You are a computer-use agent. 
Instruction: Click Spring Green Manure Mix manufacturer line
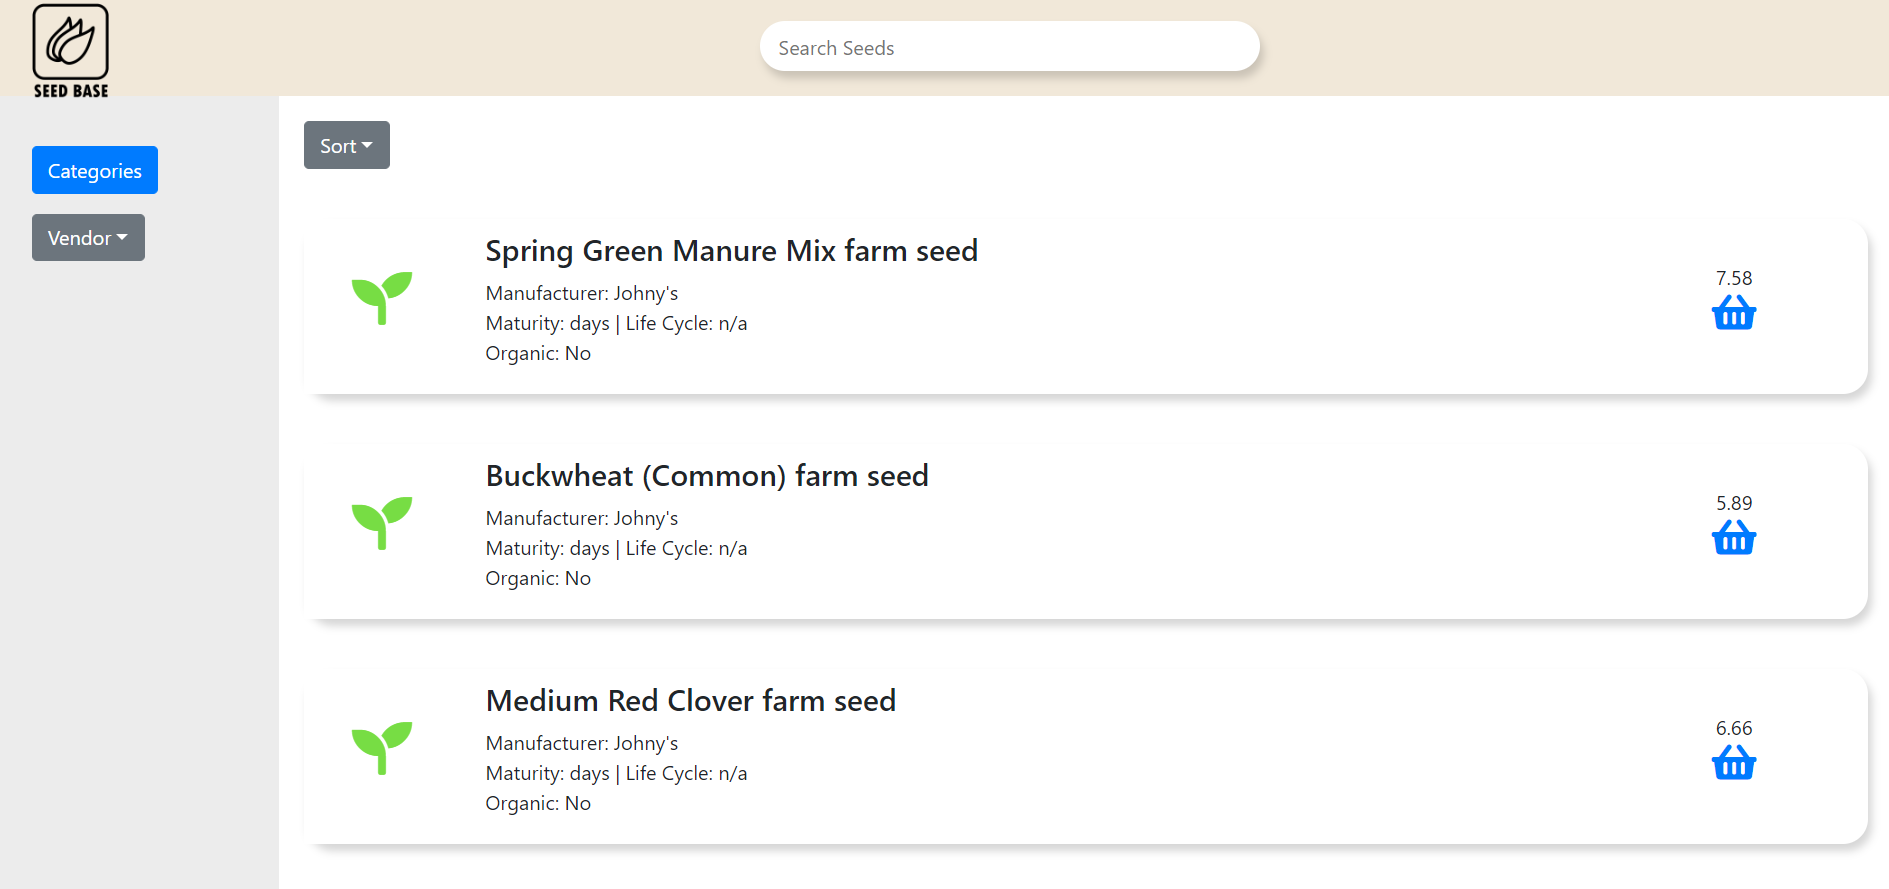pyautogui.click(x=581, y=293)
